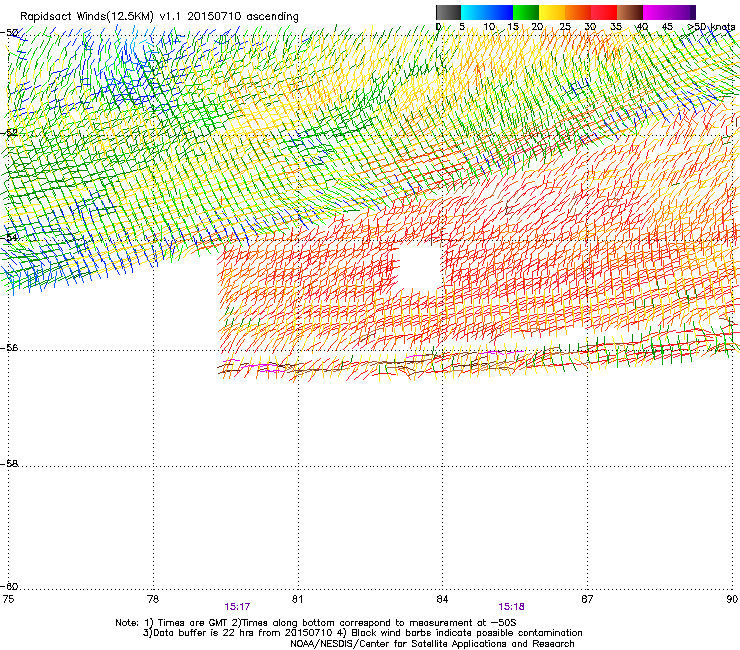Select the '81' longitude axis label
This screenshot has width=740, height=650.
pyautogui.click(x=297, y=599)
